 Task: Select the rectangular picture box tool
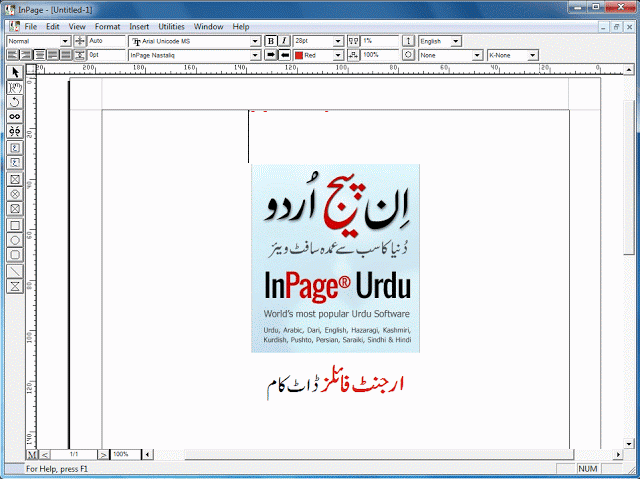click(15, 179)
